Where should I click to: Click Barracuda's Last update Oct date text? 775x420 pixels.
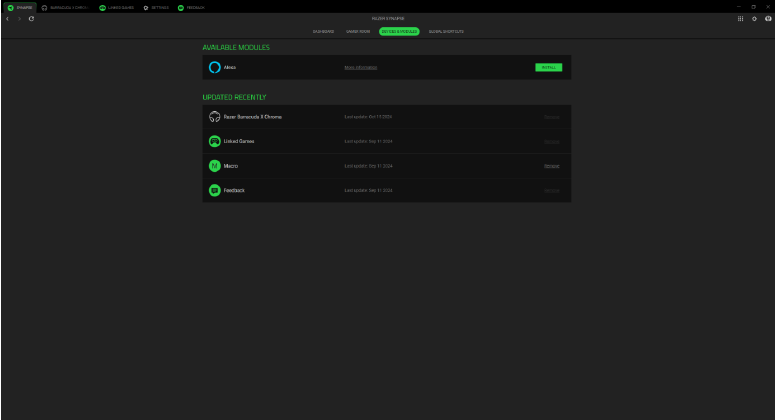pos(368,117)
